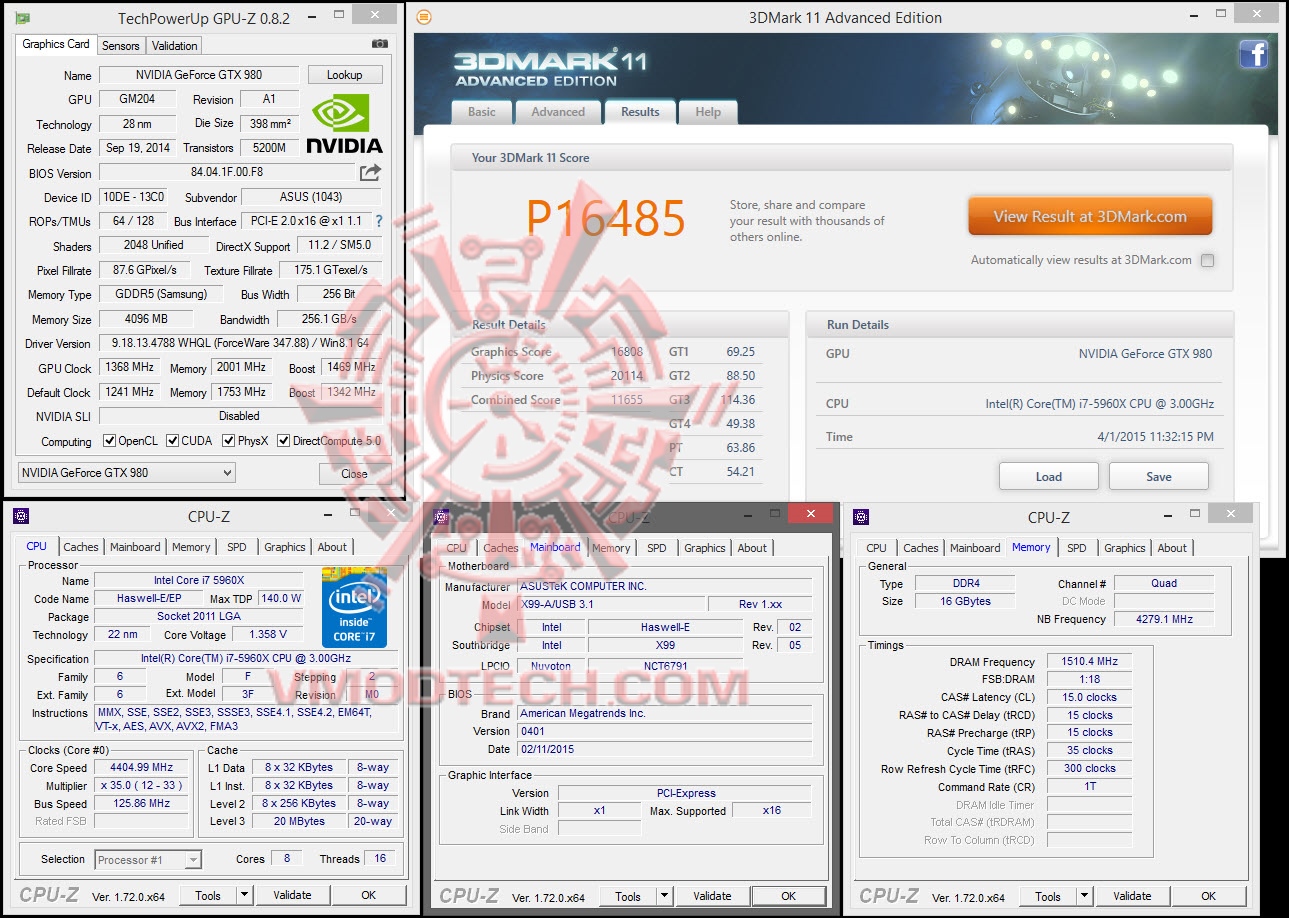Click the 3DMark 11 title bar app icon

[424, 17]
